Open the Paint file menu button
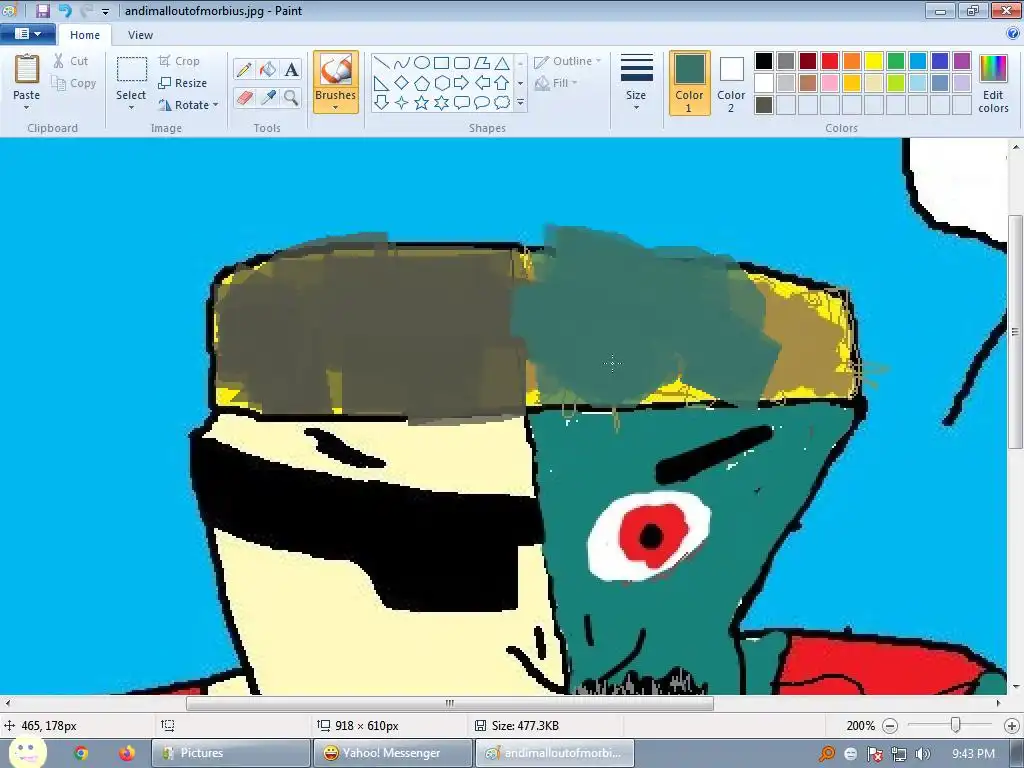 click(28, 33)
